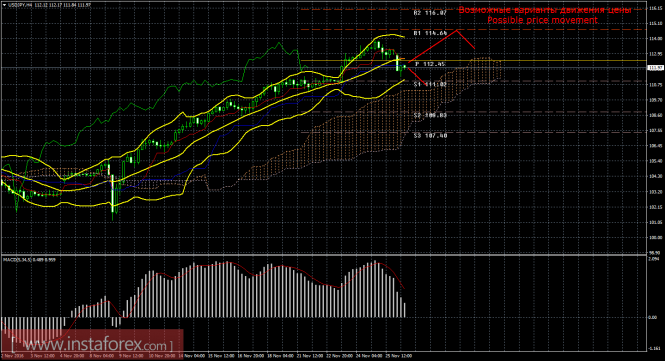Select the S3 107.40 support level label
The width and height of the screenshot is (665, 361).
tap(430, 135)
